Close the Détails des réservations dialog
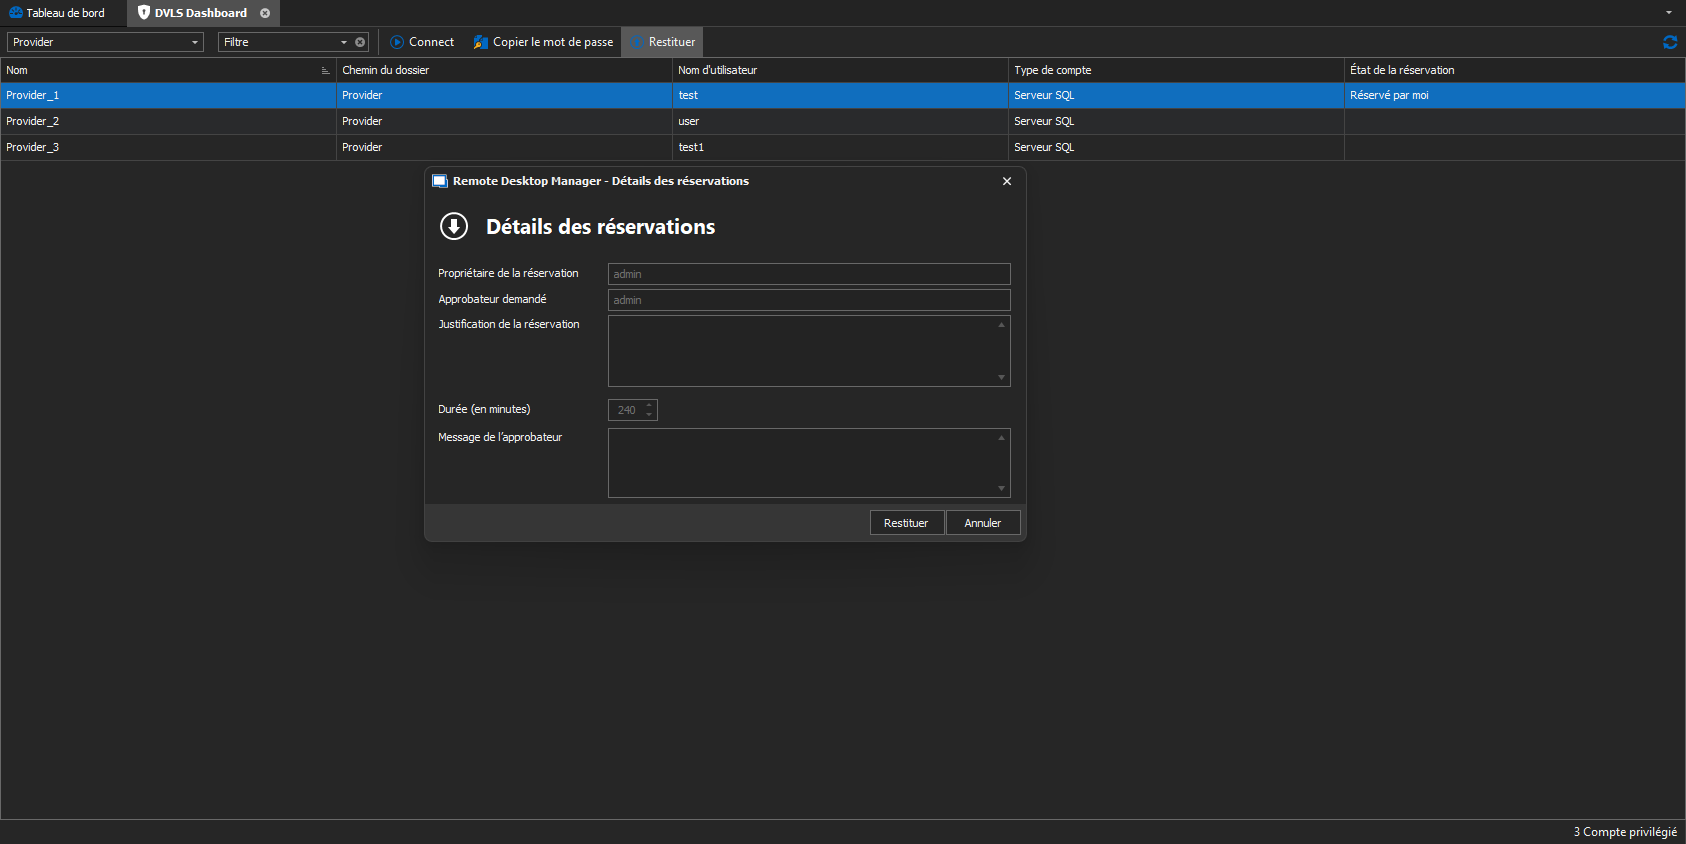1686x844 pixels. point(1007,181)
